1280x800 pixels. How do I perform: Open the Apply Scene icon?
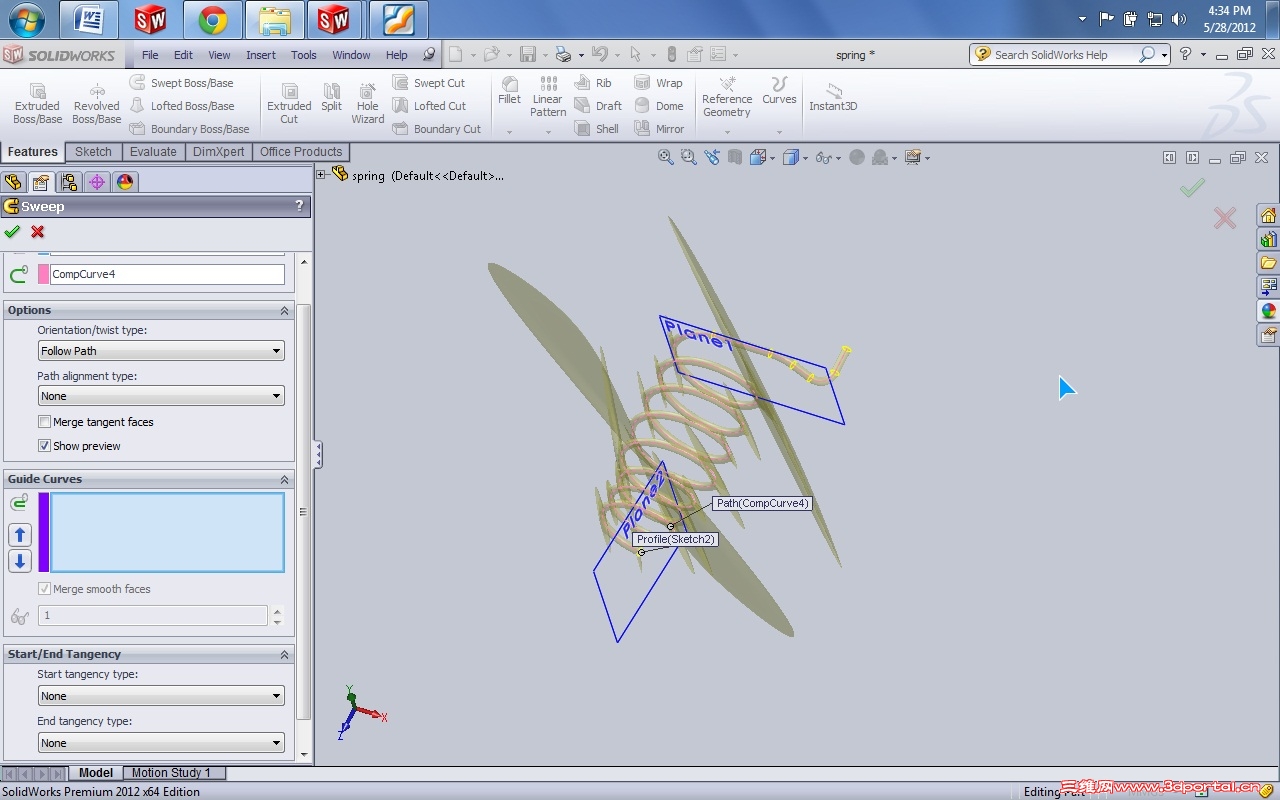click(x=880, y=157)
